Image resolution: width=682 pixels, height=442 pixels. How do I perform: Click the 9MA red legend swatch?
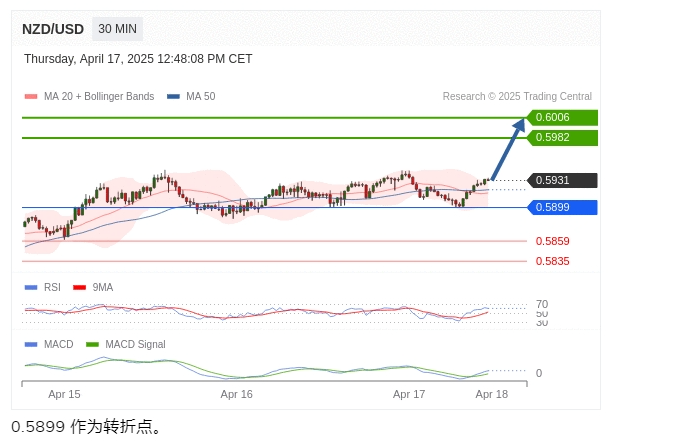pos(80,288)
